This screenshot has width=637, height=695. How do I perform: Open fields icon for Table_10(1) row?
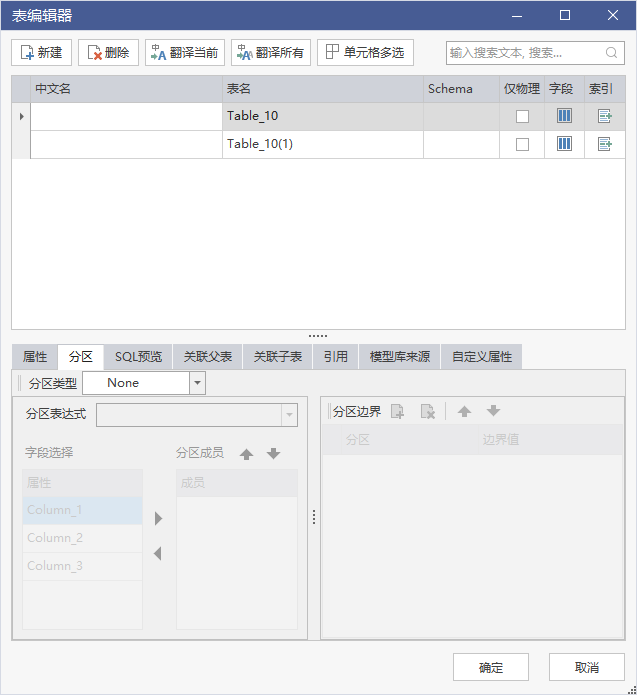(564, 144)
